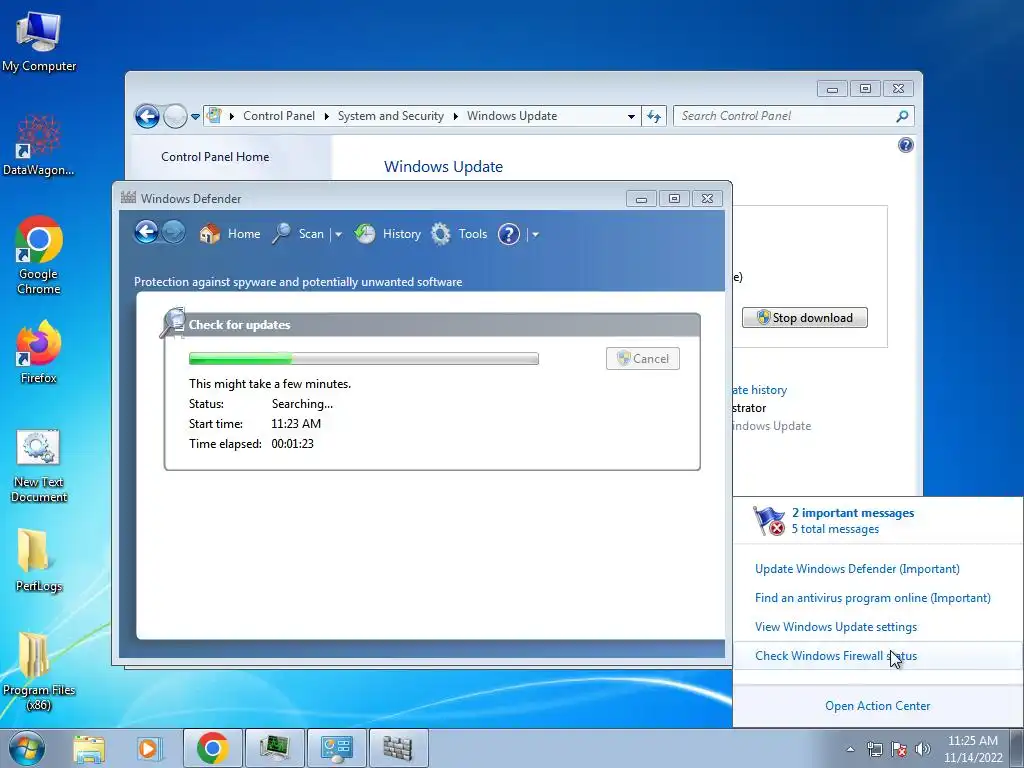The width and height of the screenshot is (1024, 768).
Task: Open the PerfLogs desktop folder
Action: tap(39, 560)
